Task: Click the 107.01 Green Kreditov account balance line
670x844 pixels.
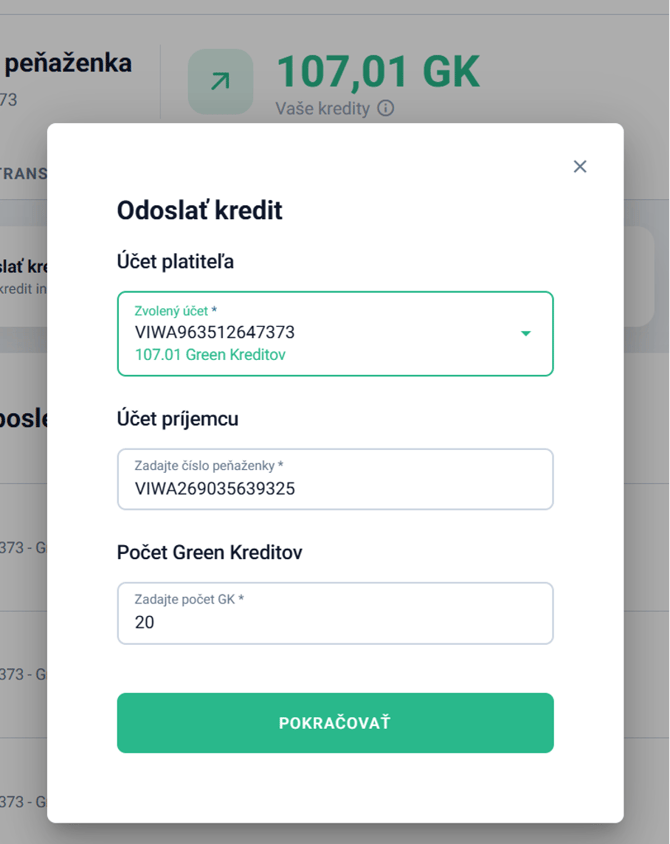Action: 210,355
